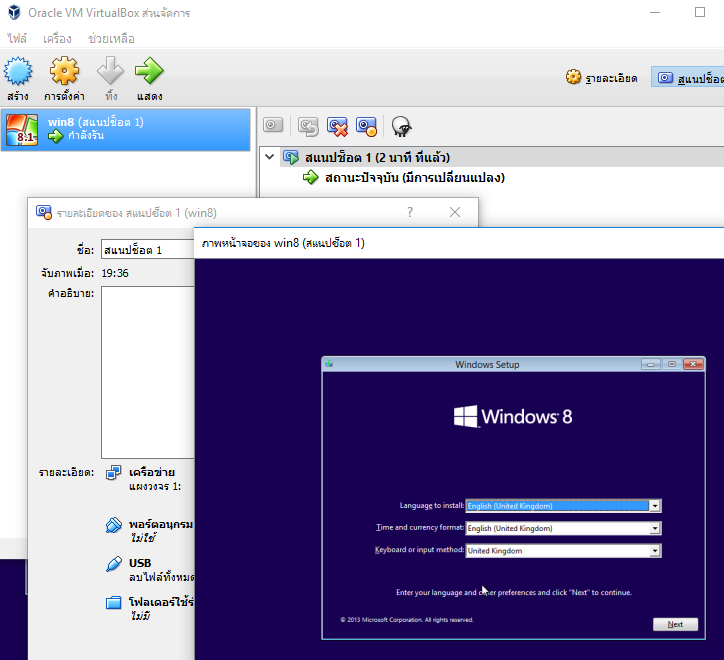
Task: Click the shared folders (โฟลเดอร์) icon
Action: pyautogui.click(x=114, y=602)
